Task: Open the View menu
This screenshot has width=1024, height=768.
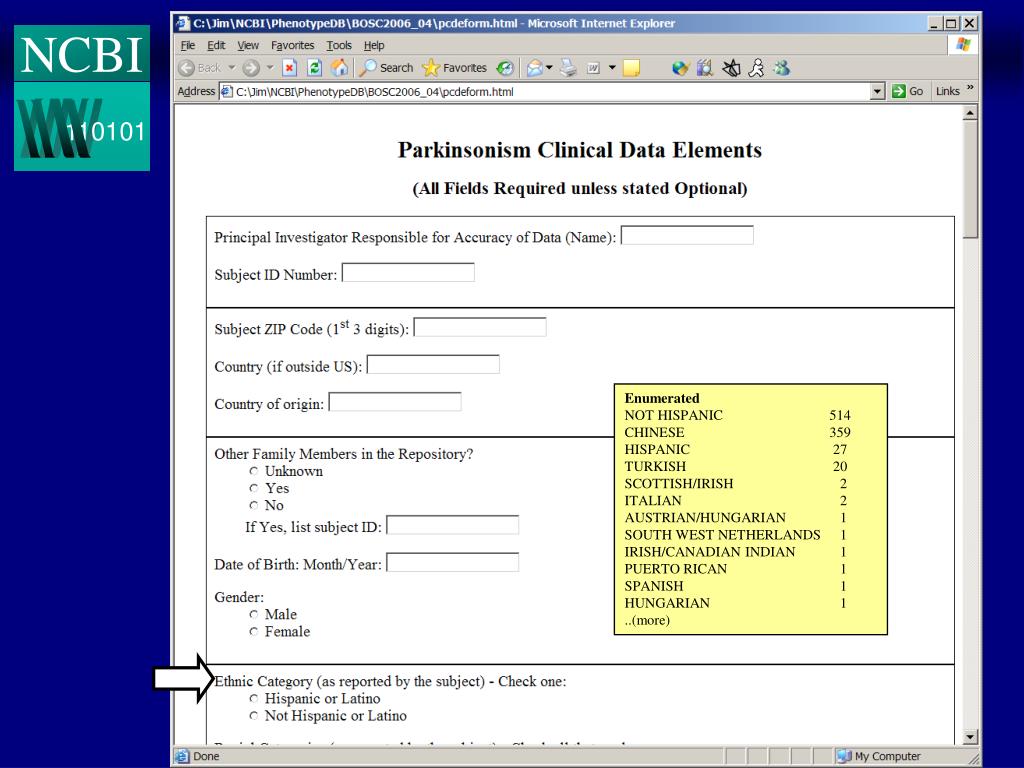Action: pyautogui.click(x=248, y=46)
